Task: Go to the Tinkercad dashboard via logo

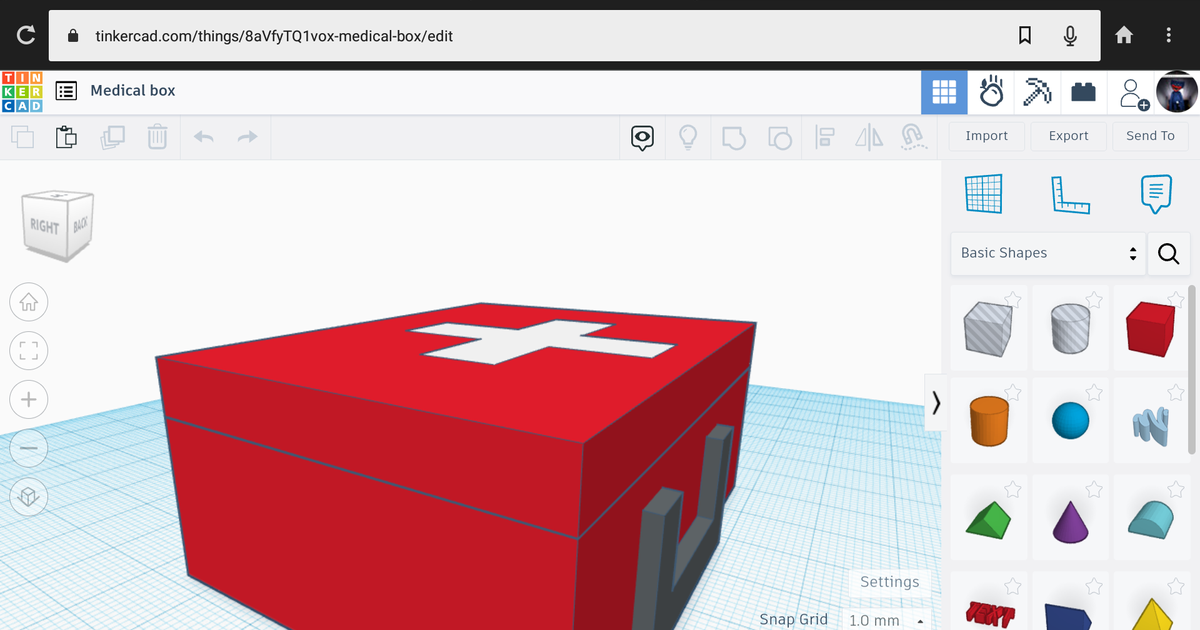Action: click(x=22, y=90)
